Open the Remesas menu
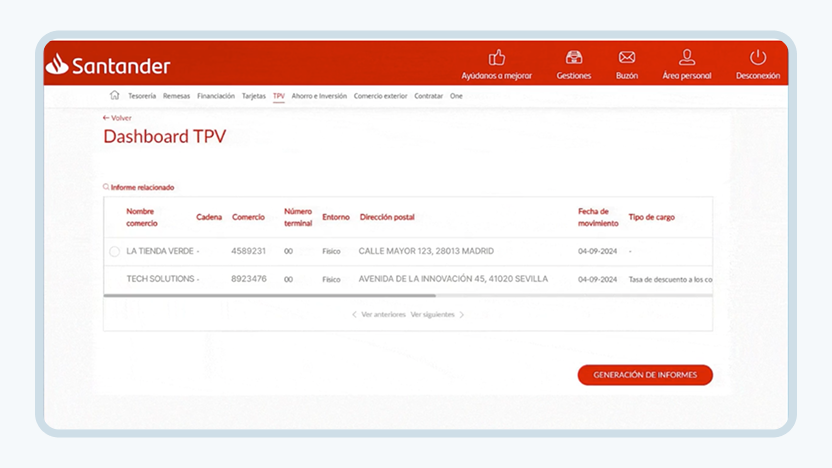Screen dimensions: 832x468 tap(176, 96)
